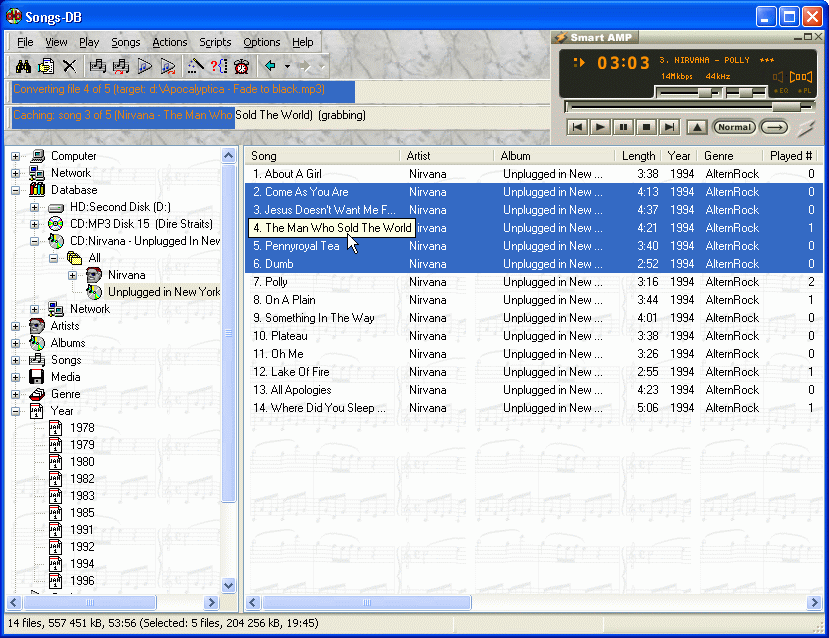Screen dimensions: 829x638
Task: Click the red question-mark brace icon
Action: coord(218,66)
